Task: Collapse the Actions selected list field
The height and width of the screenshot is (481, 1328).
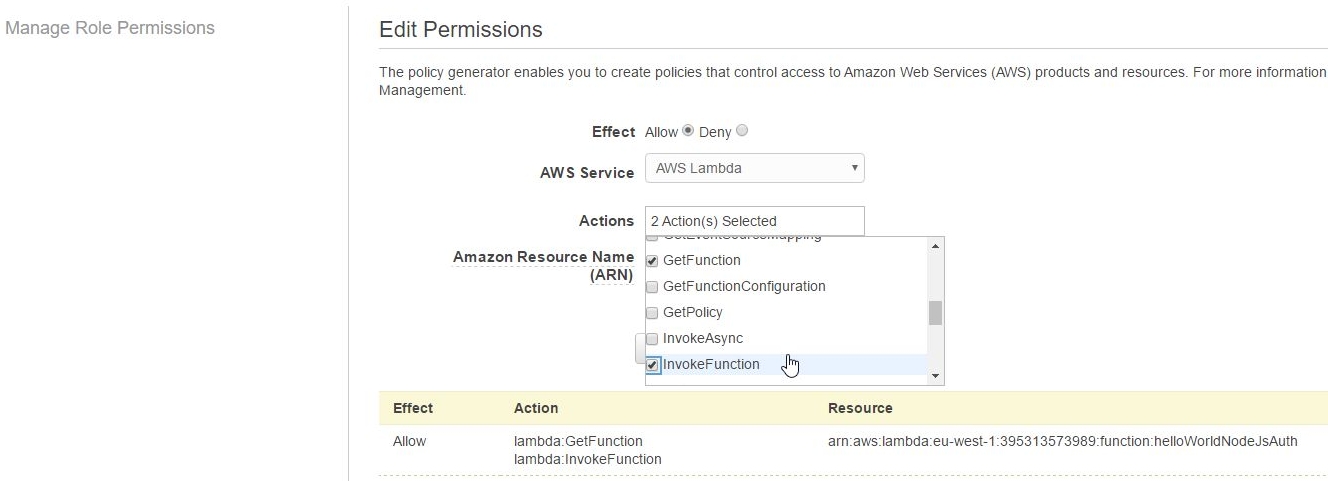Action: coord(754,221)
